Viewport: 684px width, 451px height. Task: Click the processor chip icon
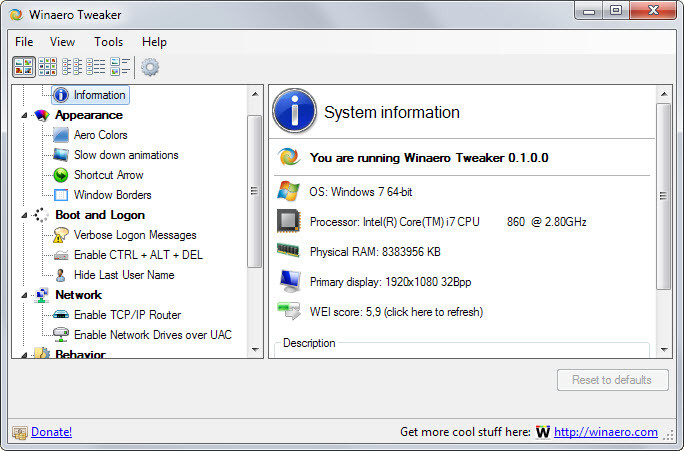click(289, 221)
